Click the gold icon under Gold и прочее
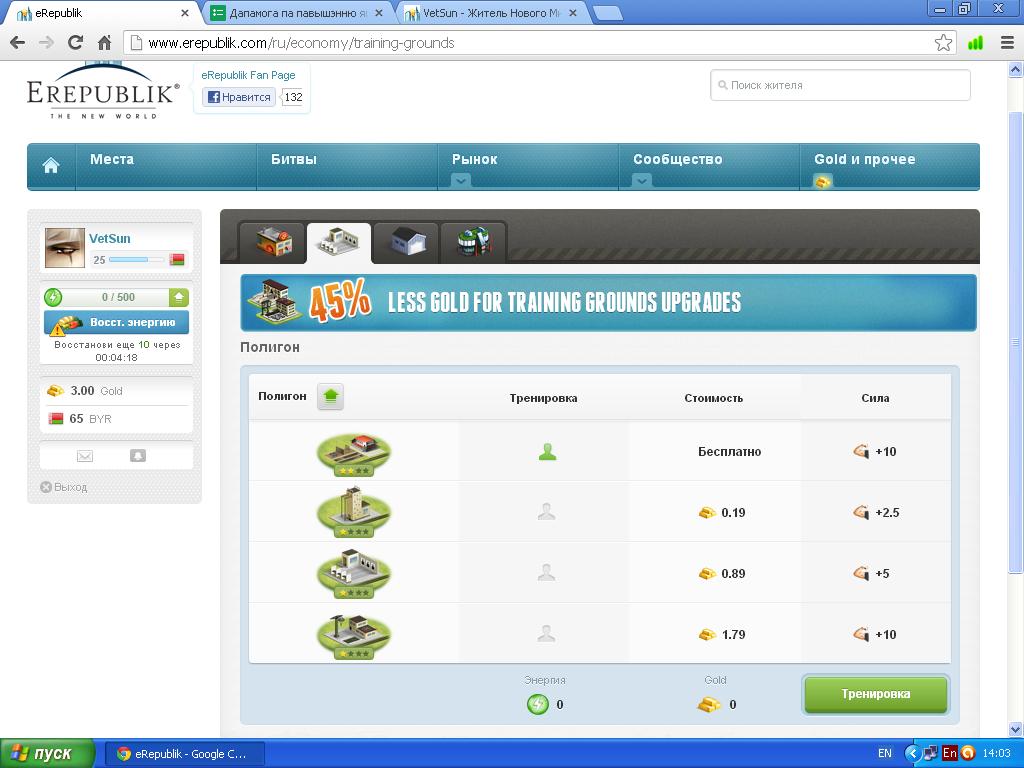Screen dimensions: 1024x768 pyautogui.click(x=823, y=181)
